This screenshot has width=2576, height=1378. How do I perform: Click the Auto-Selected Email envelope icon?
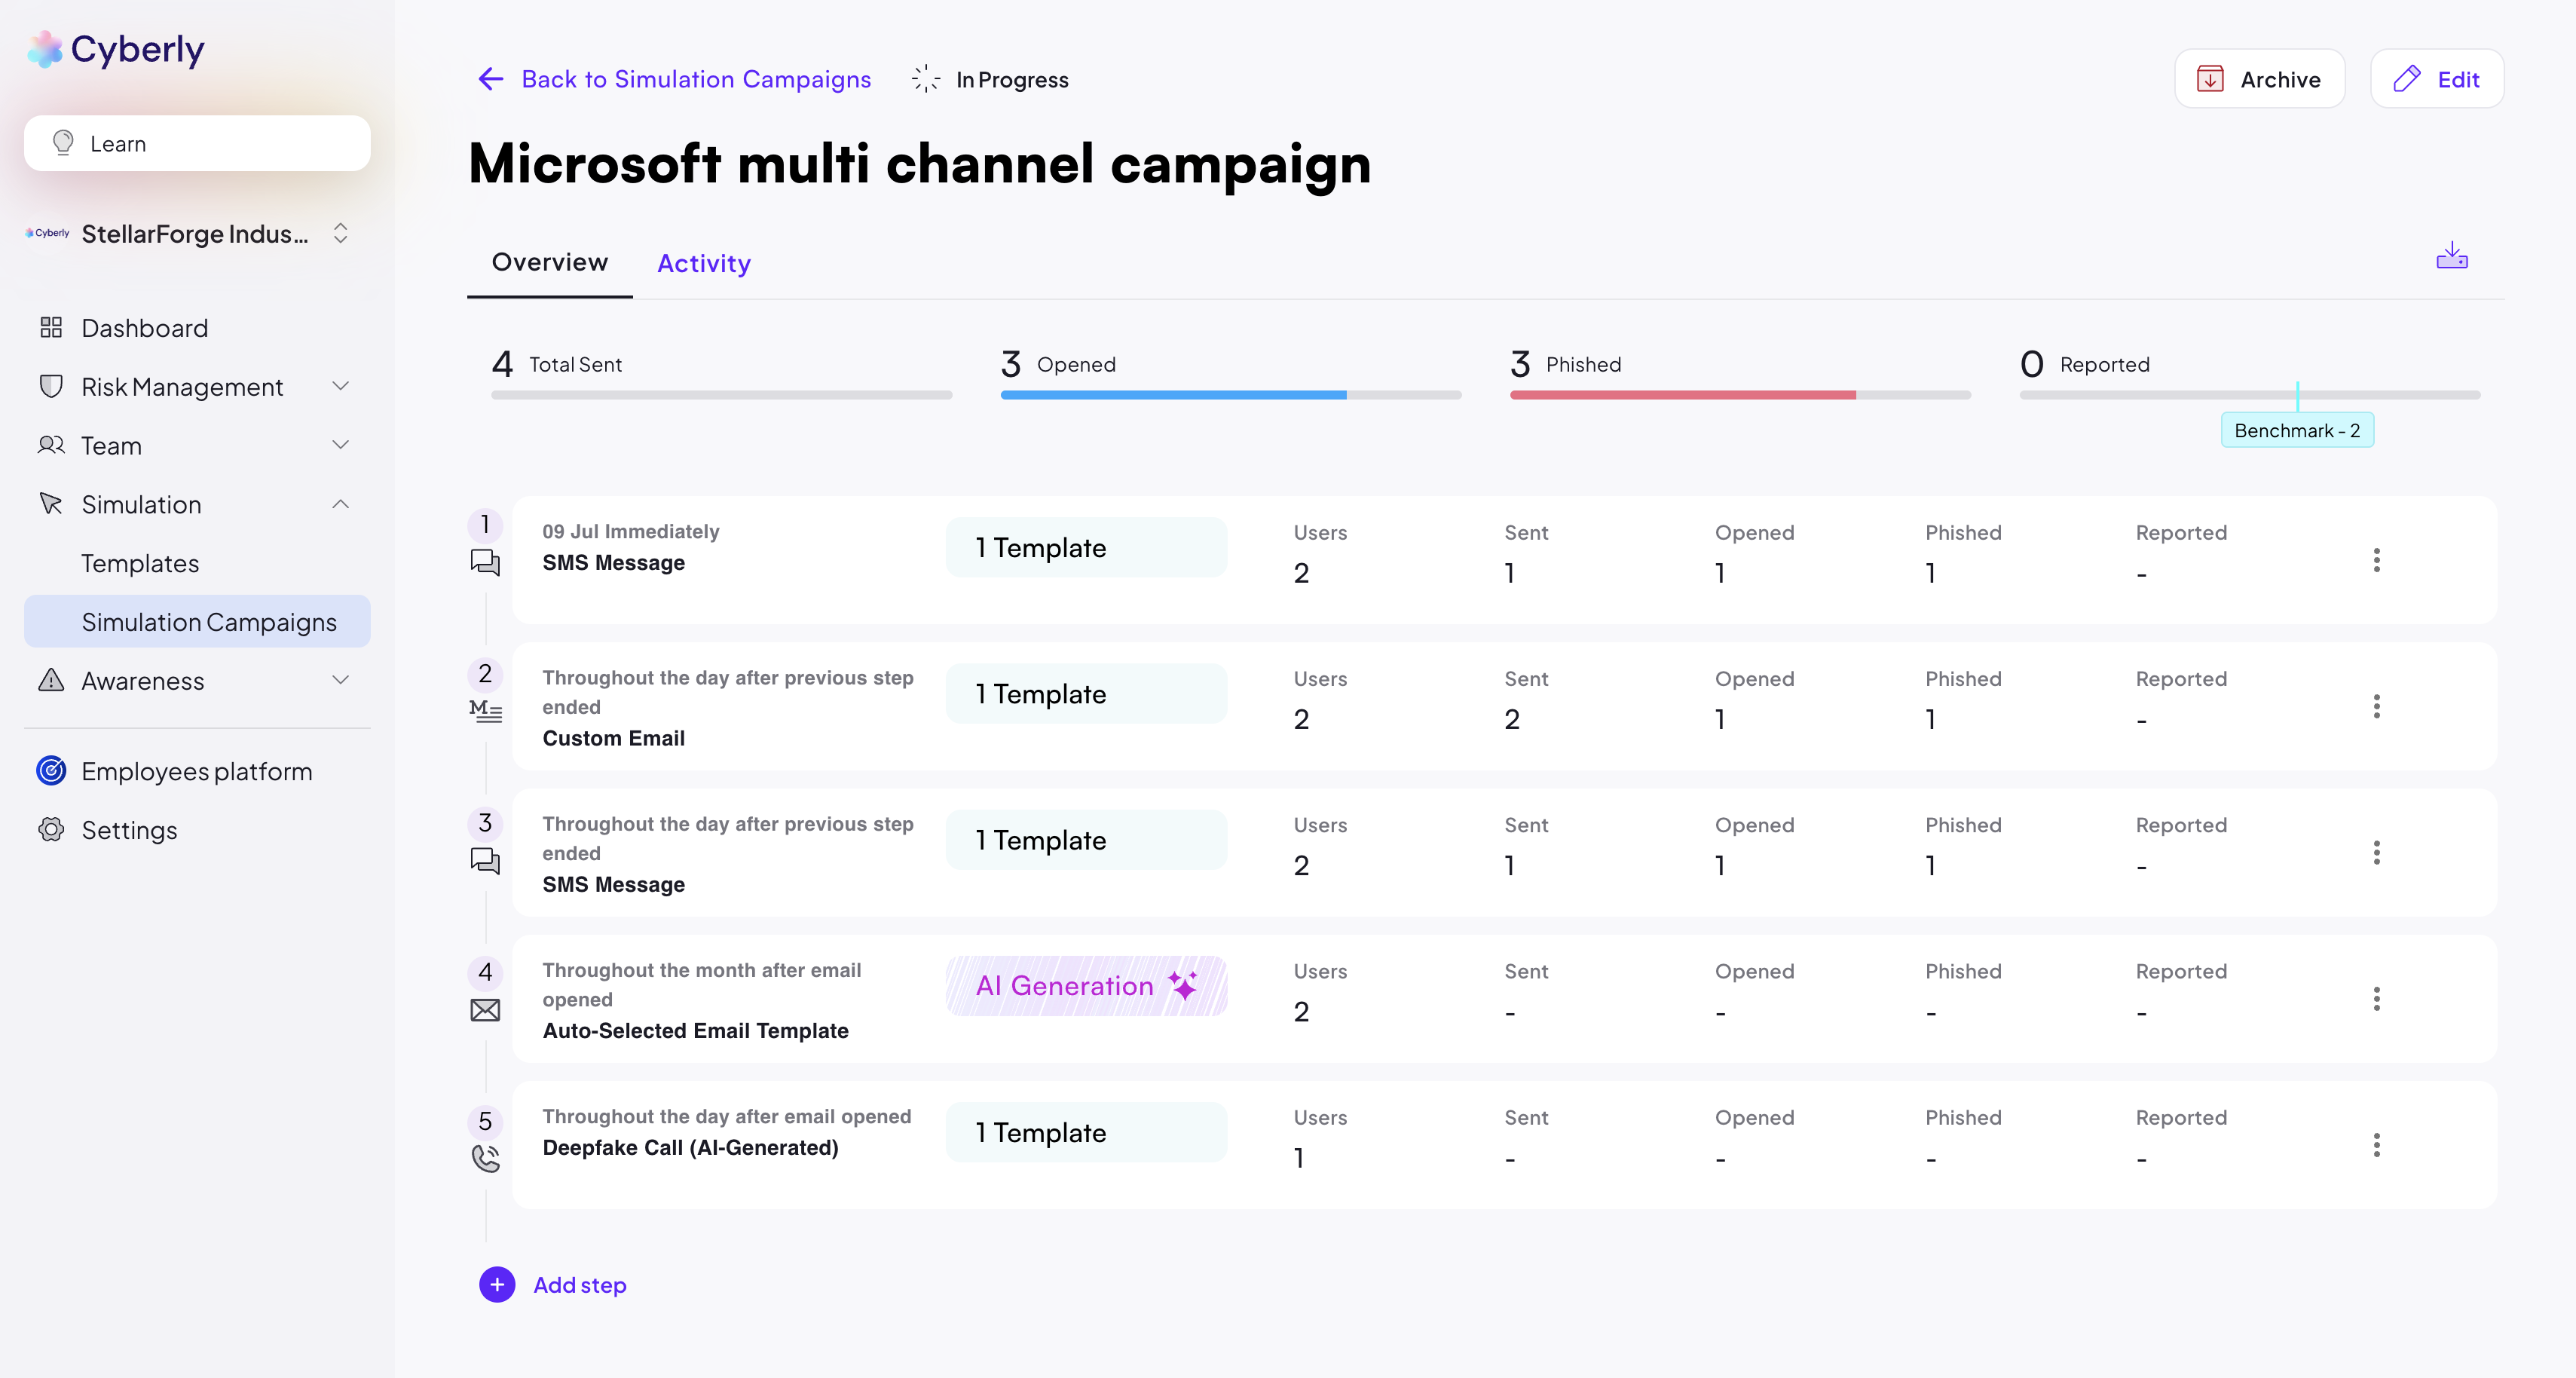click(485, 1010)
